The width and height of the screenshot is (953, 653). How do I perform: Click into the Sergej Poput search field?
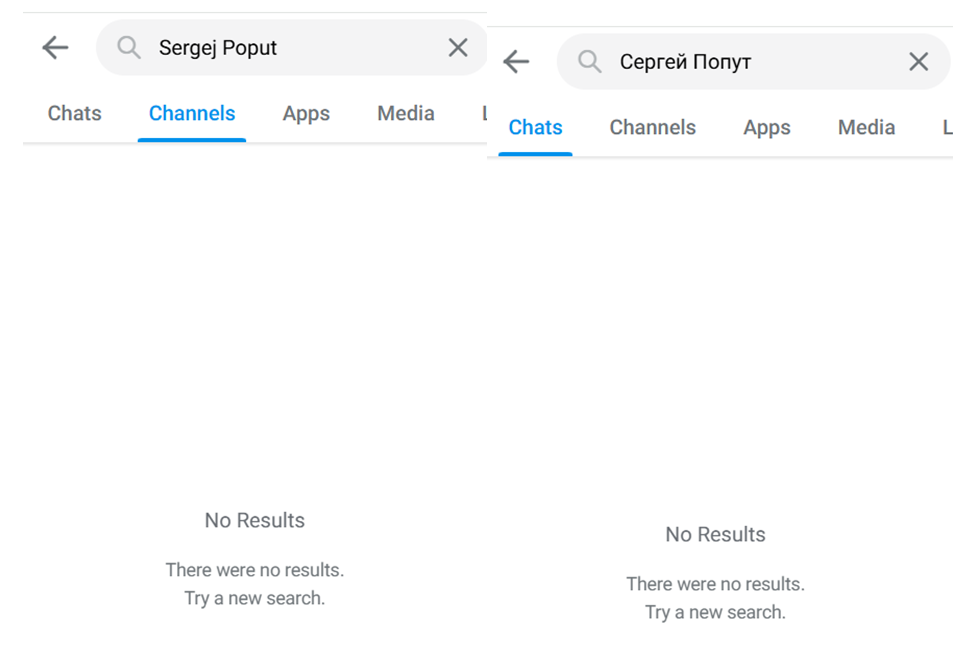coord(290,47)
